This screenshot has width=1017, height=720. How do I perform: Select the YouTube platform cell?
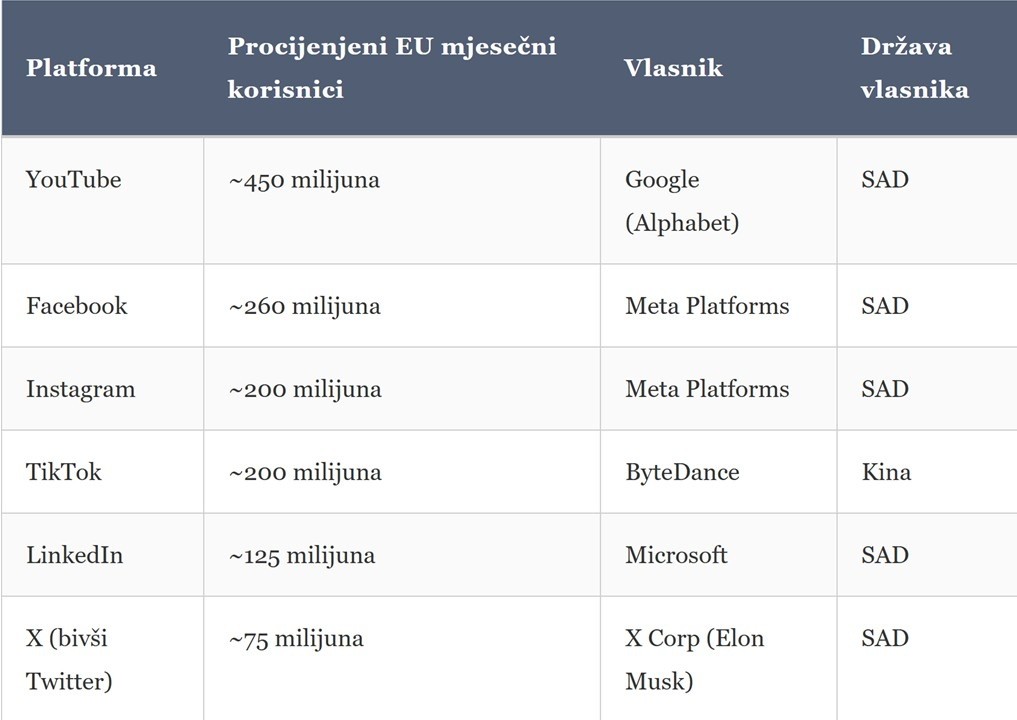[x=74, y=180]
